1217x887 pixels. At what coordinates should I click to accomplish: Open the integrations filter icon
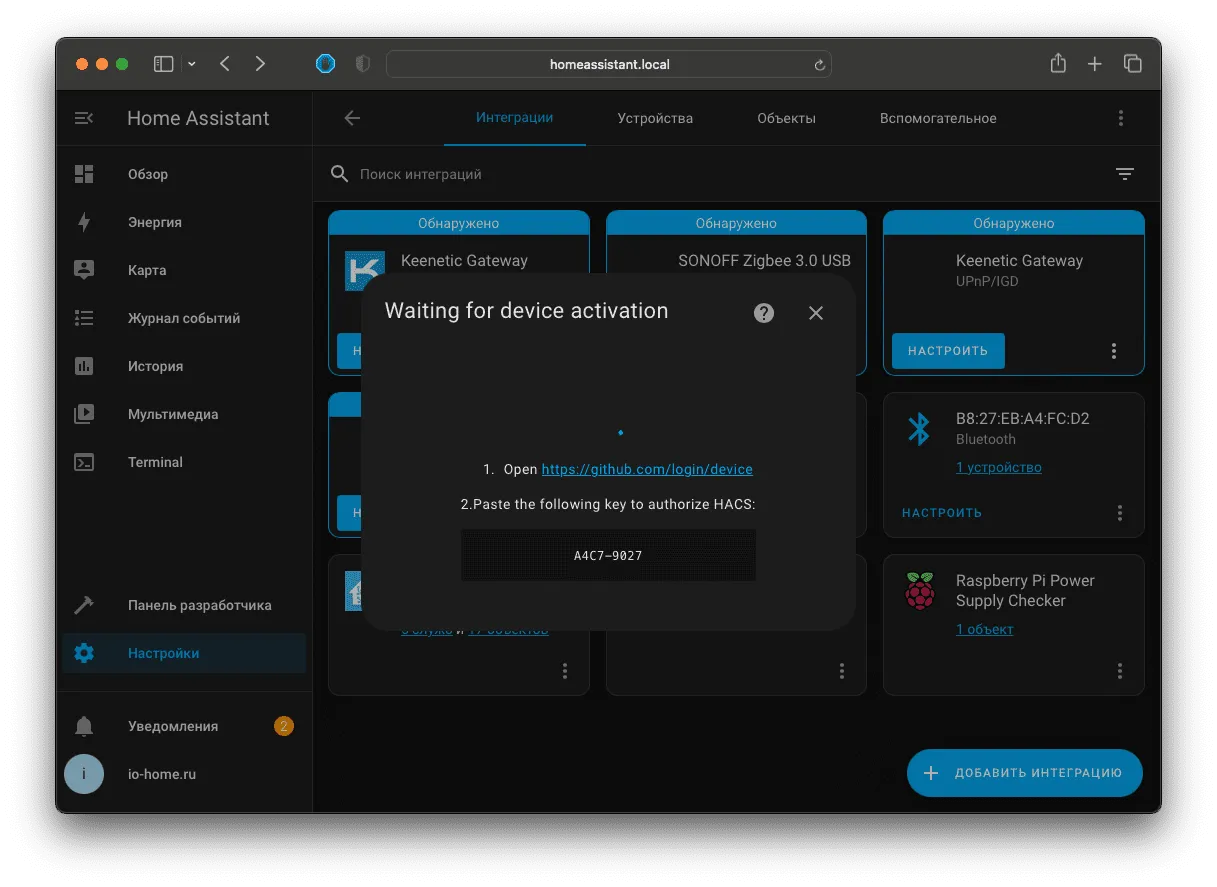click(1125, 174)
